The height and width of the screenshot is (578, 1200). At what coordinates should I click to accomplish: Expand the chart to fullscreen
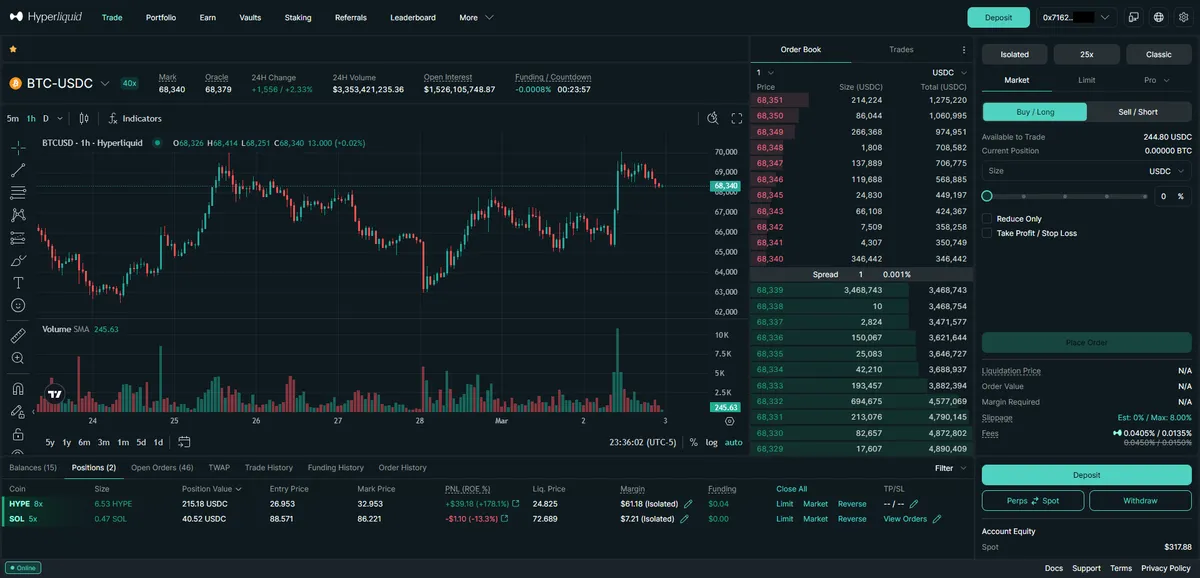pos(735,118)
